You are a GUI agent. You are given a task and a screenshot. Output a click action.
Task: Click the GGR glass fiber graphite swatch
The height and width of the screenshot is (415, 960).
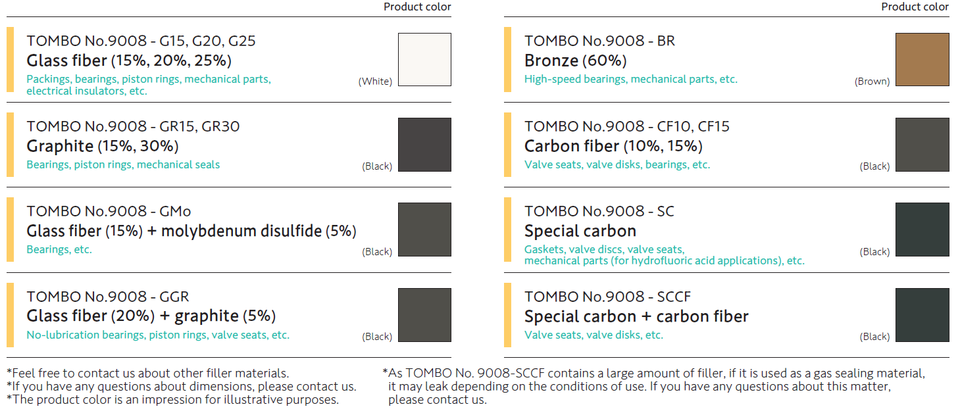point(425,315)
